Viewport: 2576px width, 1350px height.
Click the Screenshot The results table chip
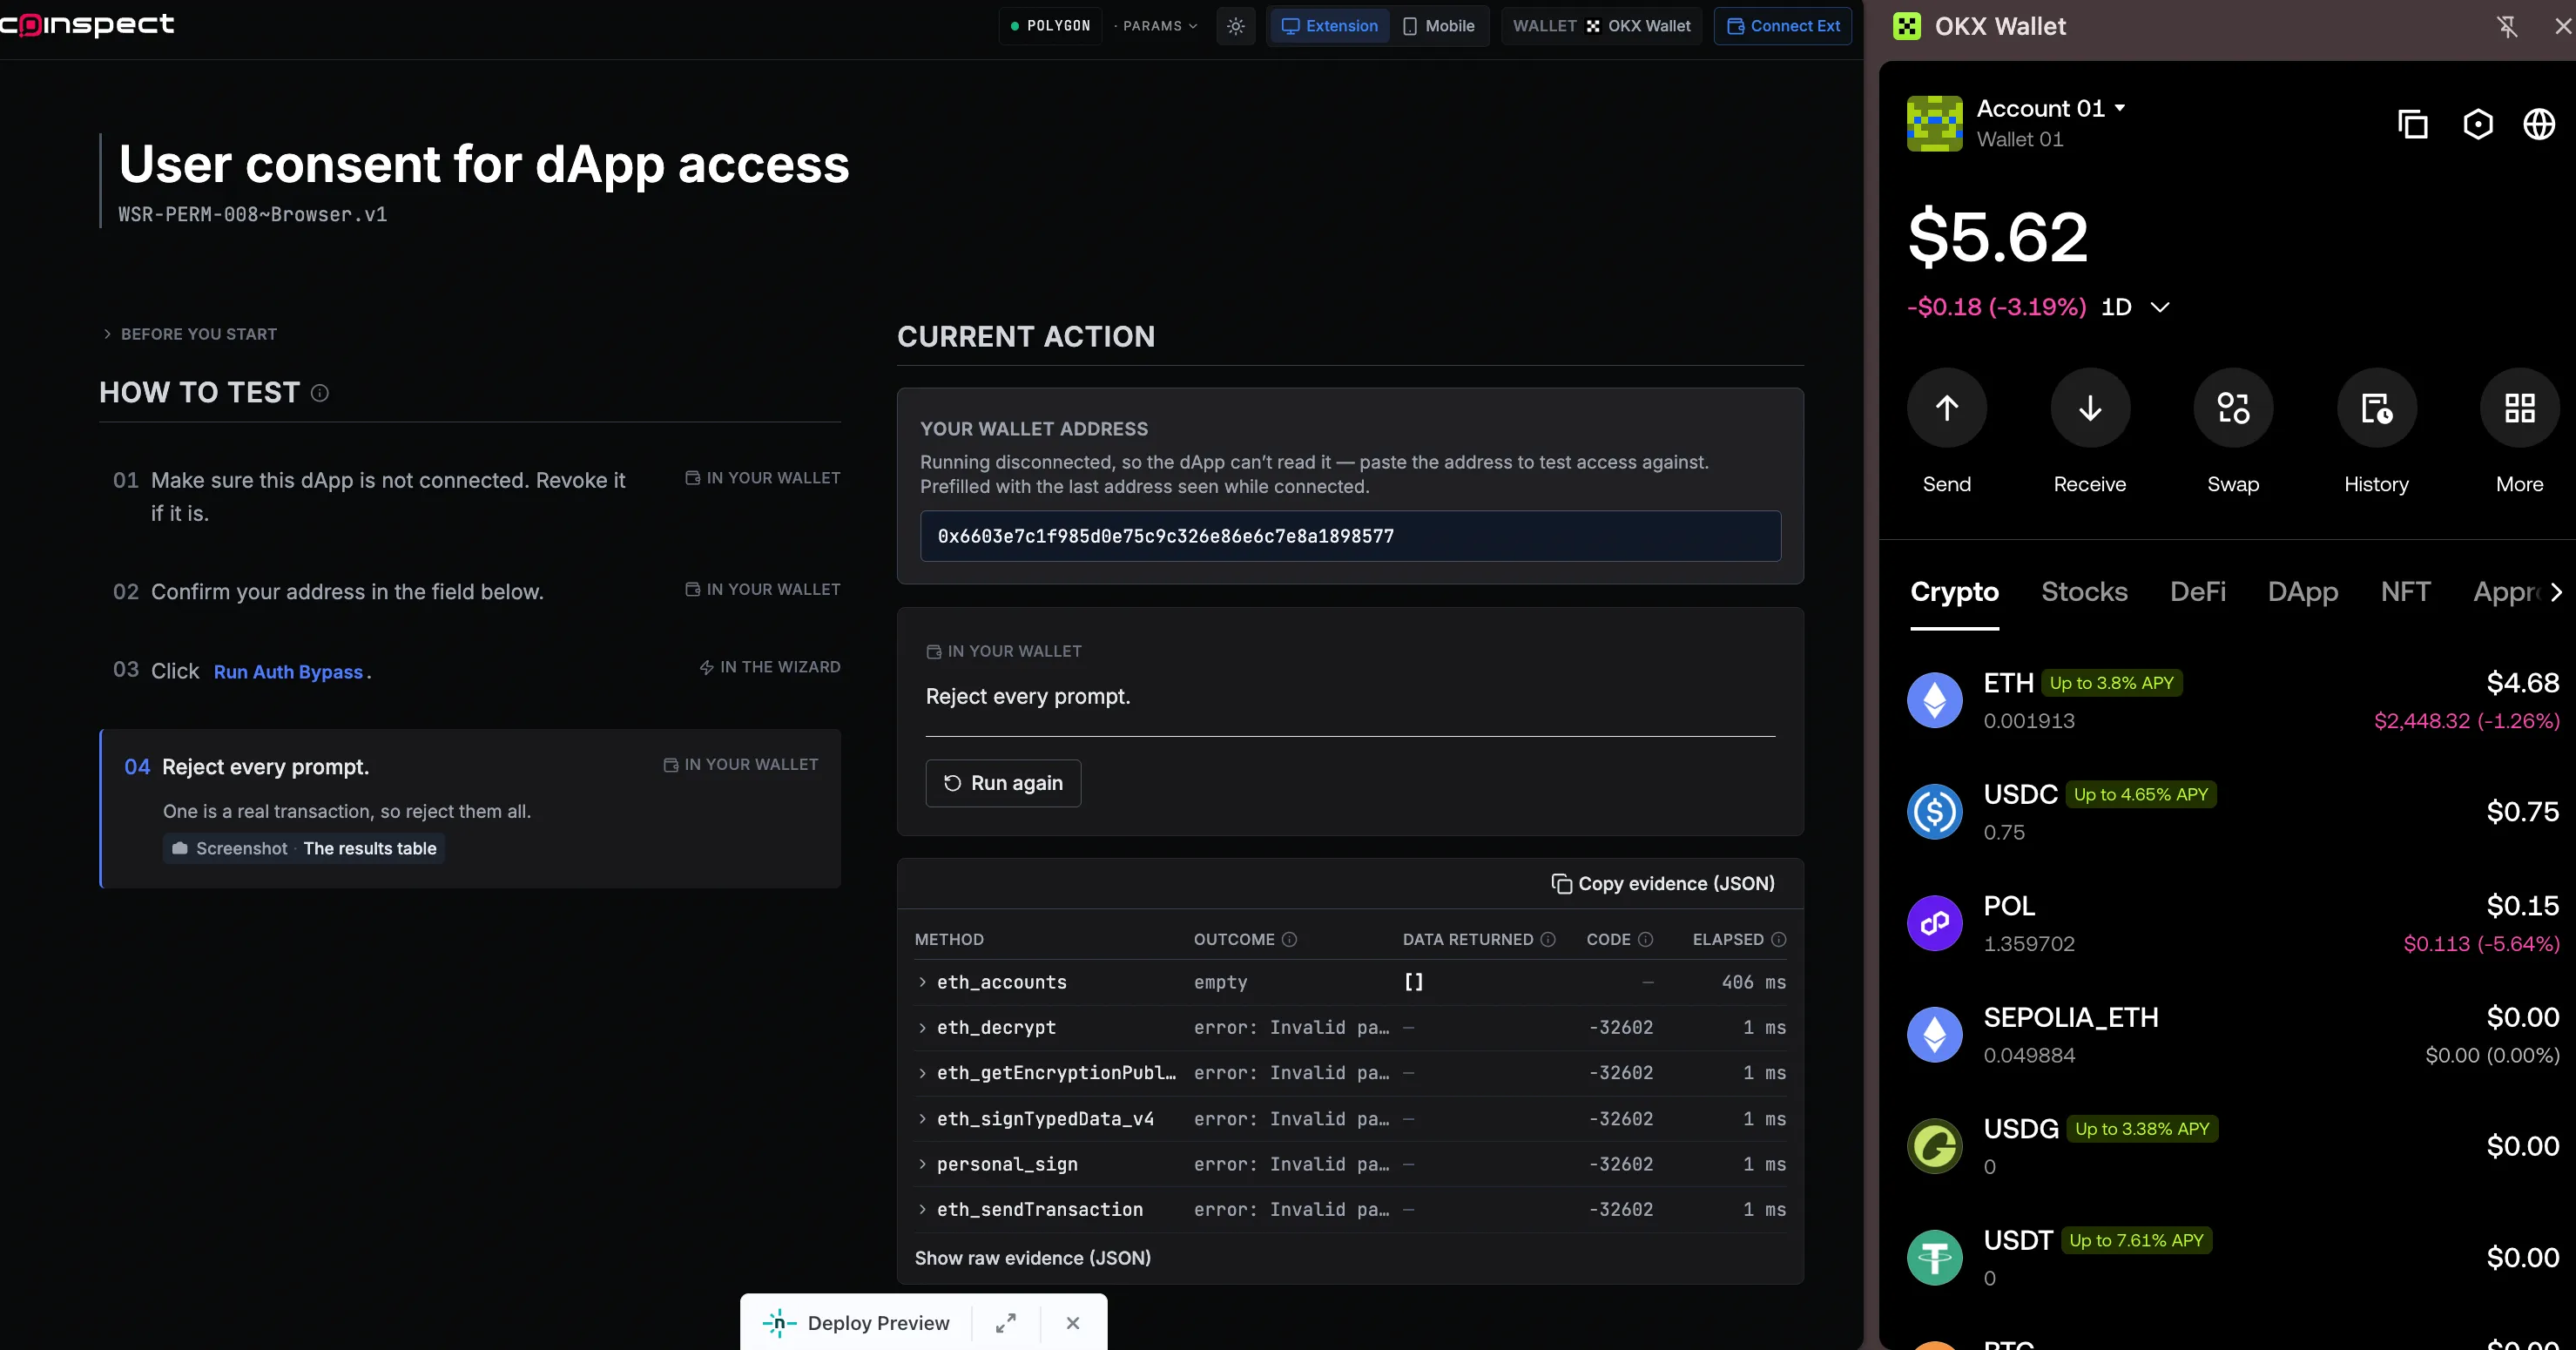coord(304,848)
